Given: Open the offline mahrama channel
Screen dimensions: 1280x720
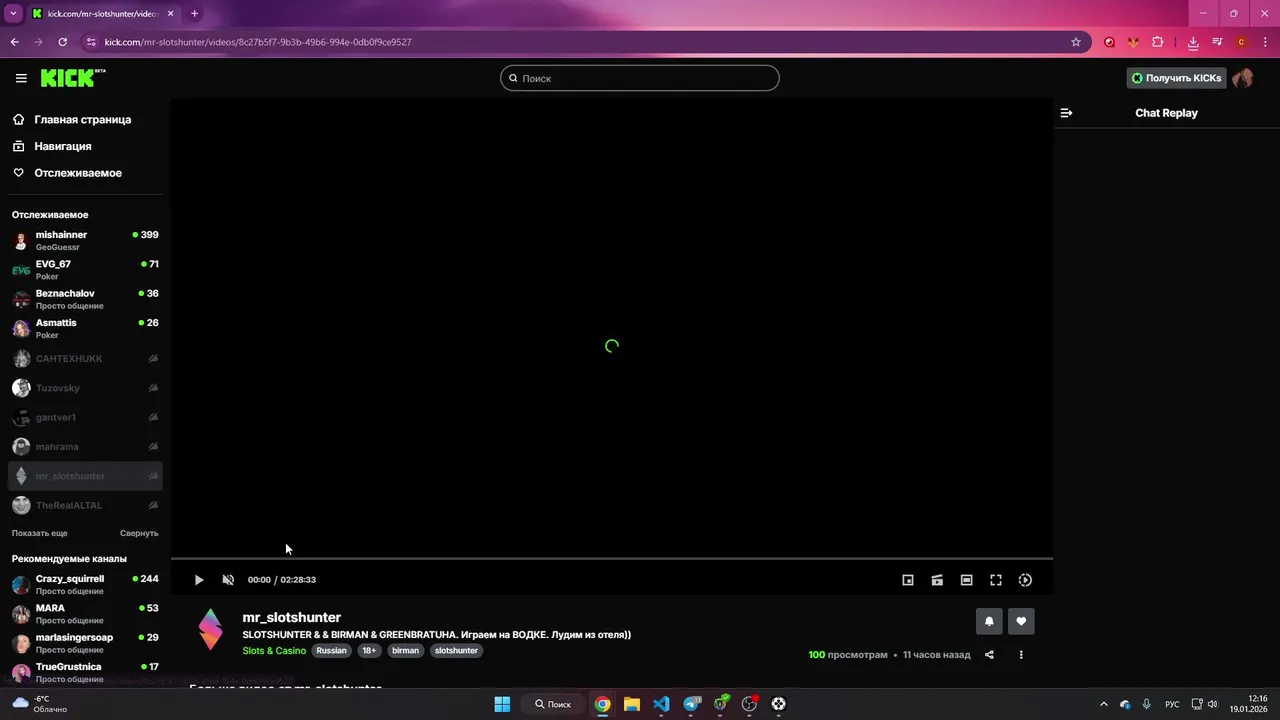Looking at the screenshot, I should pyautogui.click(x=85, y=446).
